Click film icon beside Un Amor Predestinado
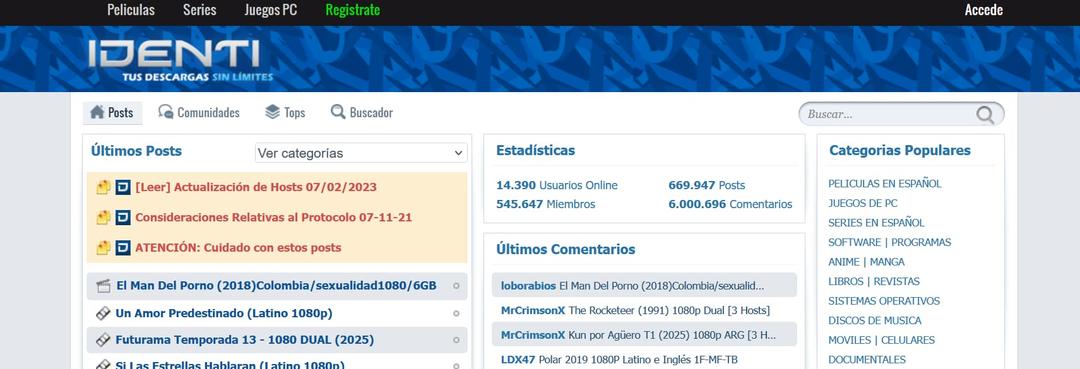 pos(103,313)
